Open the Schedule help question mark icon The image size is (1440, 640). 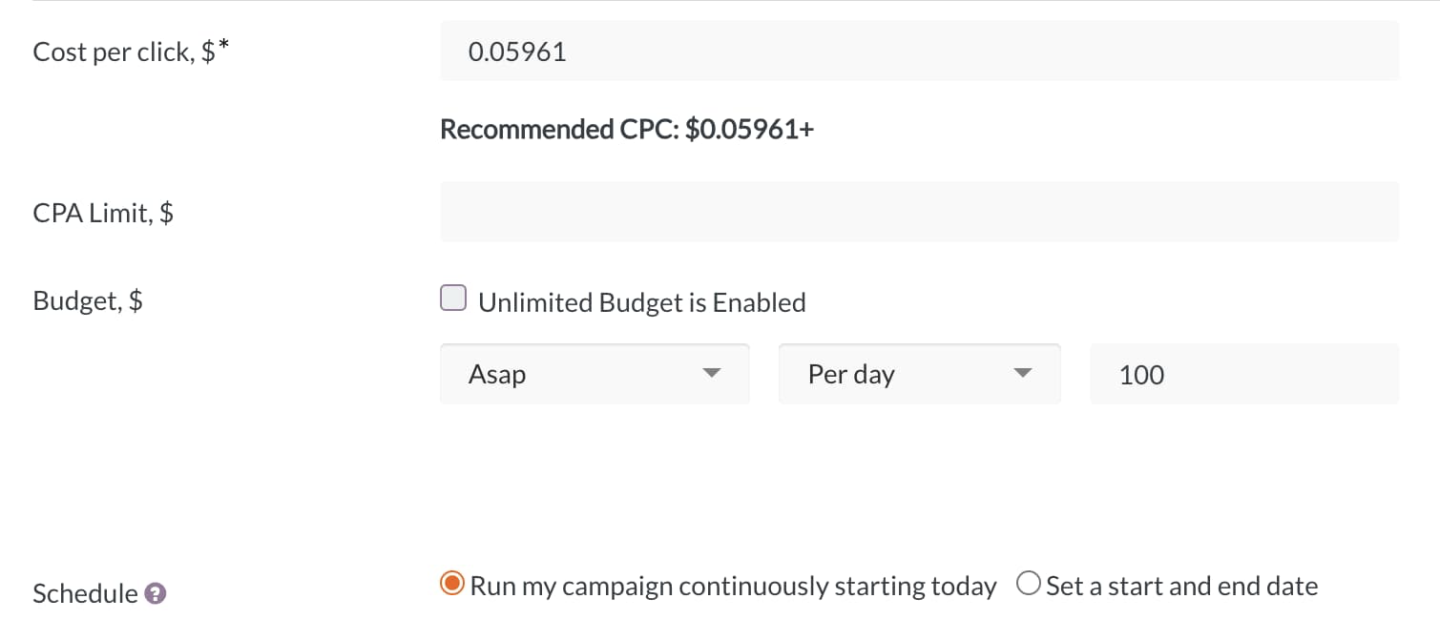tap(155, 594)
